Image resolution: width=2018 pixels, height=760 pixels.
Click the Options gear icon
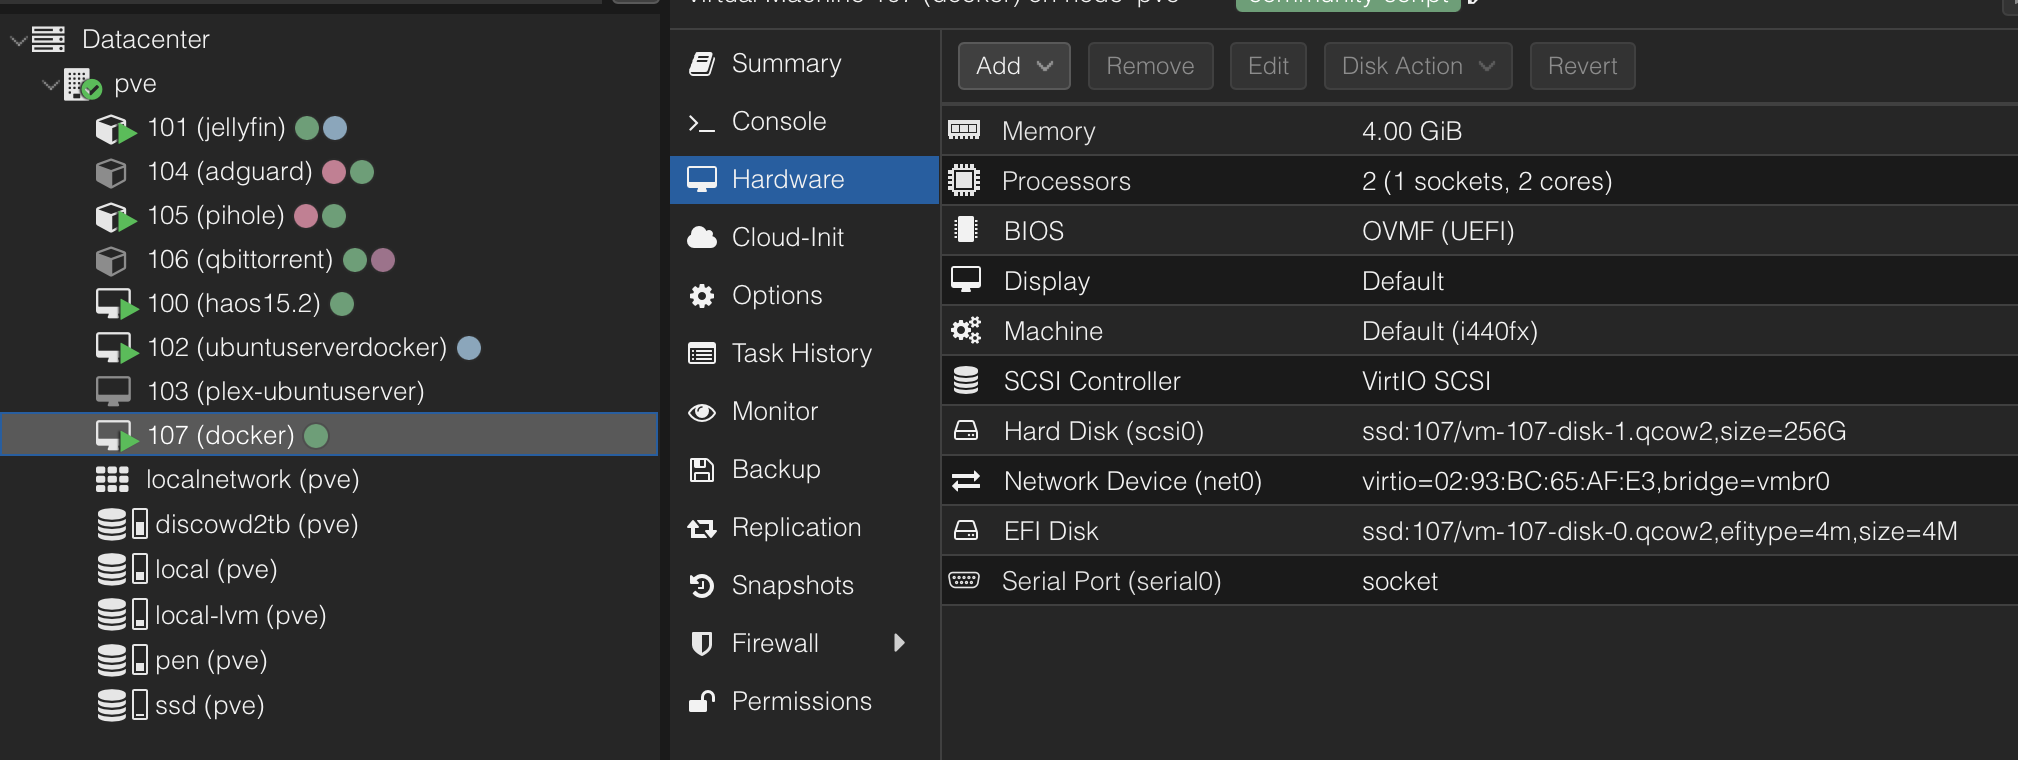pyautogui.click(x=702, y=296)
